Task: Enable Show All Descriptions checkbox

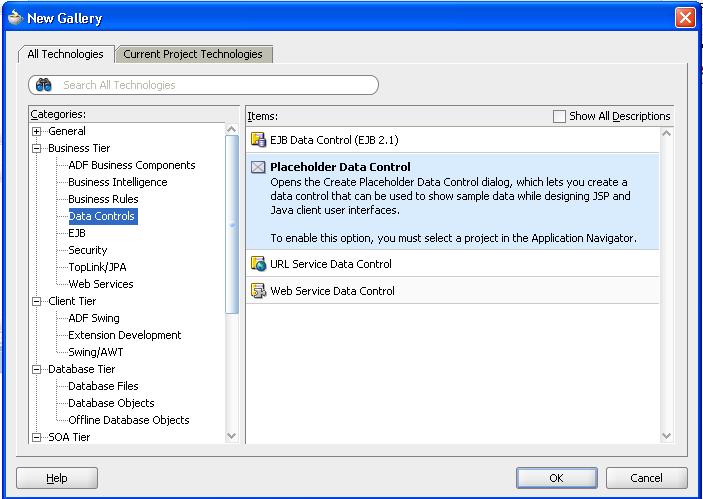Action: point(559,116)
